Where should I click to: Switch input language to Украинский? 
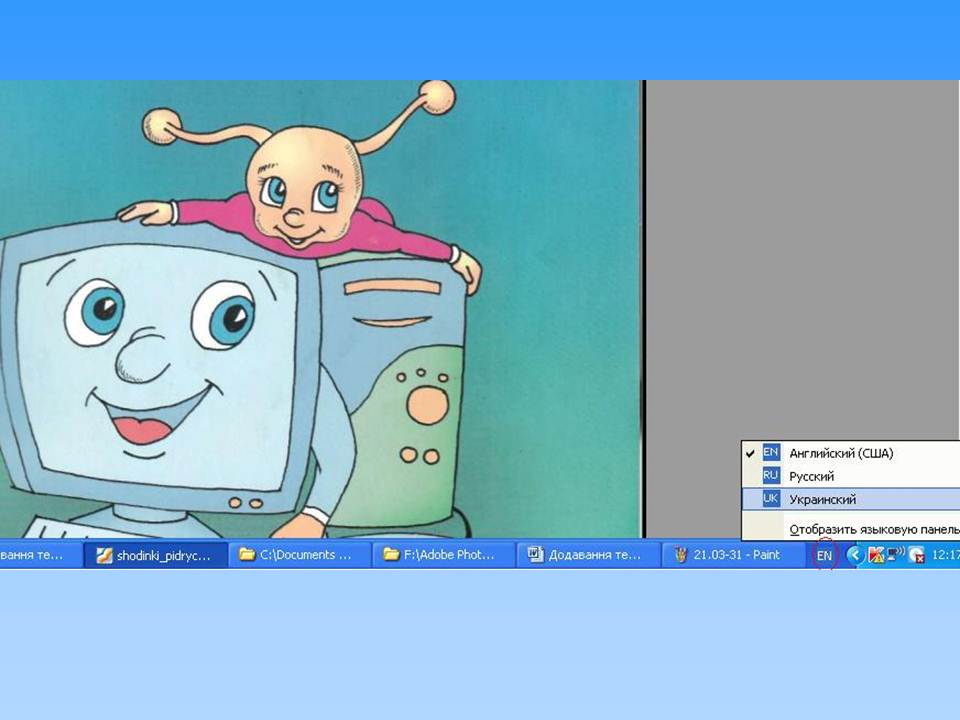tap(822, 499)
